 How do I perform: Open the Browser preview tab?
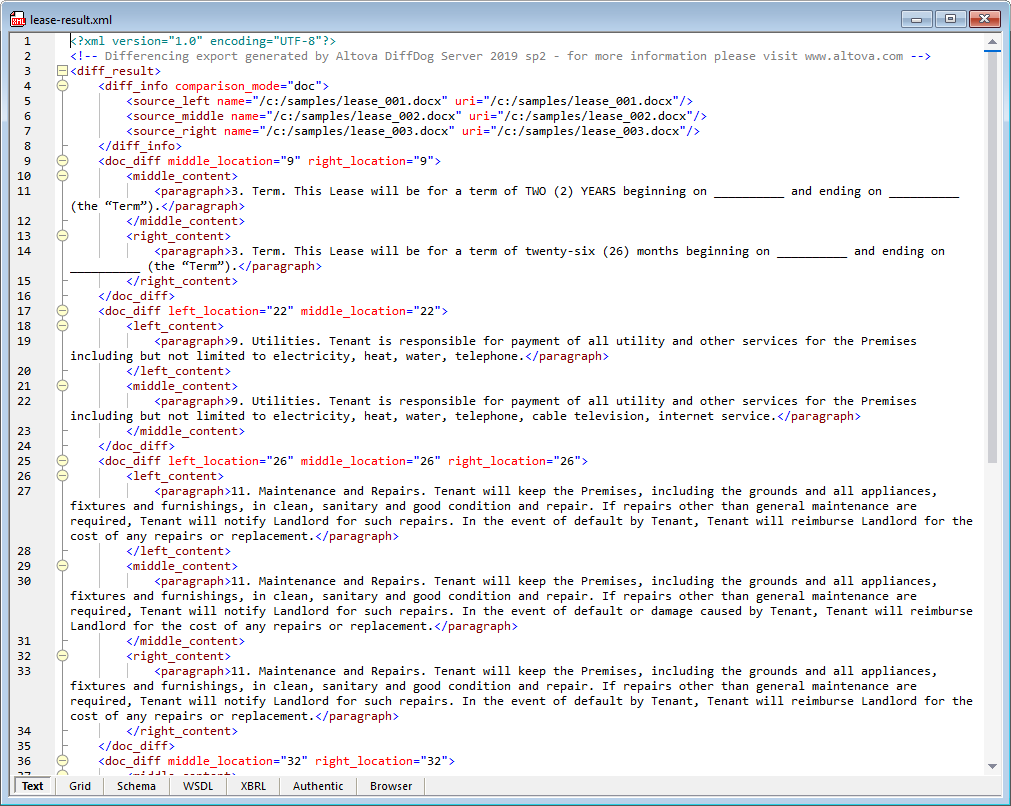coord(390,786)
